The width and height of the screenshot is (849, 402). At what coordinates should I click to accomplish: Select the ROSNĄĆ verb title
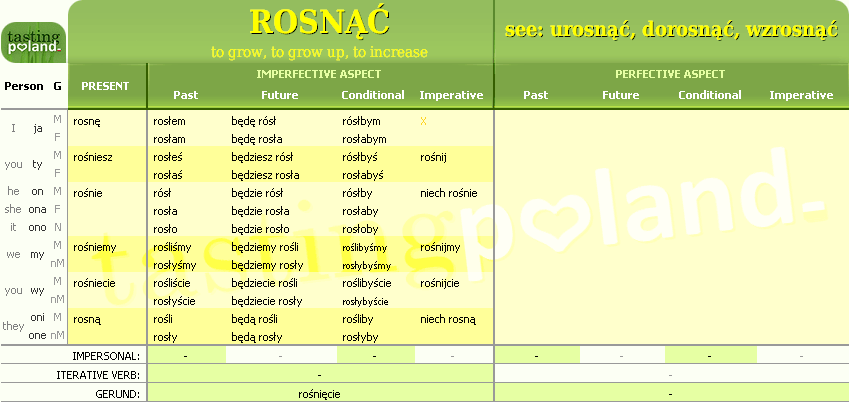pos(319,23)
